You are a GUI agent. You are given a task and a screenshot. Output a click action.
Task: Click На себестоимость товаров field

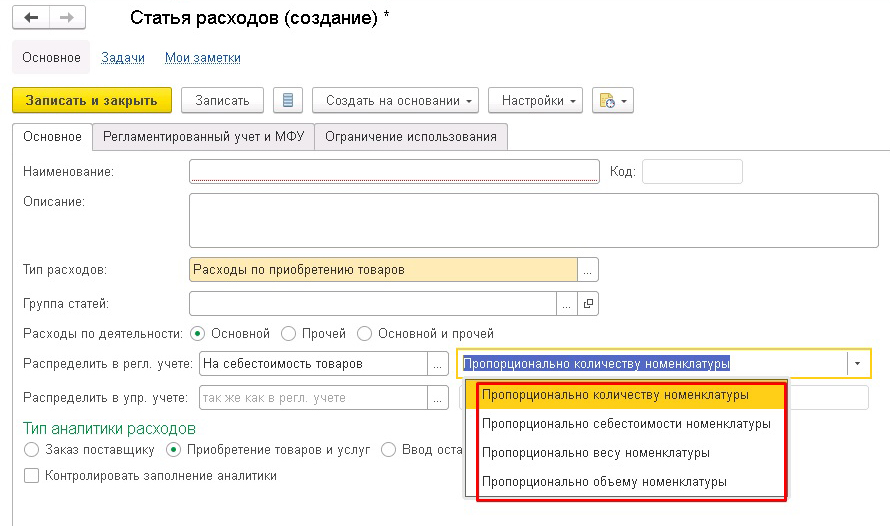click(x=313, y=364)
